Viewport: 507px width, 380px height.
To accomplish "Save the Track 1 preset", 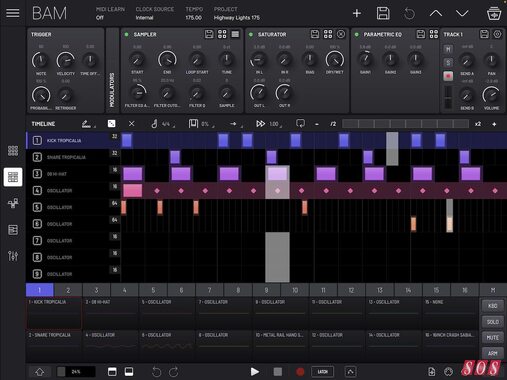I will [484, 34].
